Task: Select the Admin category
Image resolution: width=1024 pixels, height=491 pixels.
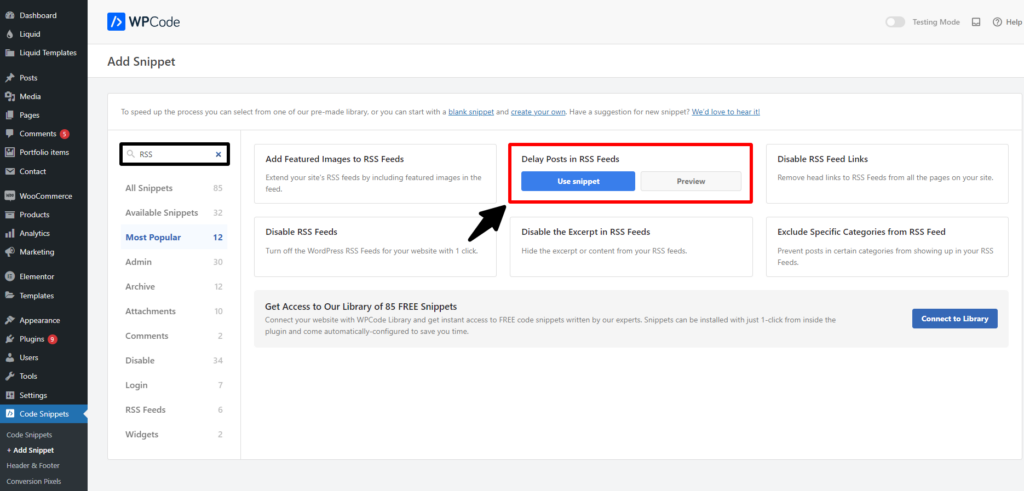Action: (x=174, y=262)
